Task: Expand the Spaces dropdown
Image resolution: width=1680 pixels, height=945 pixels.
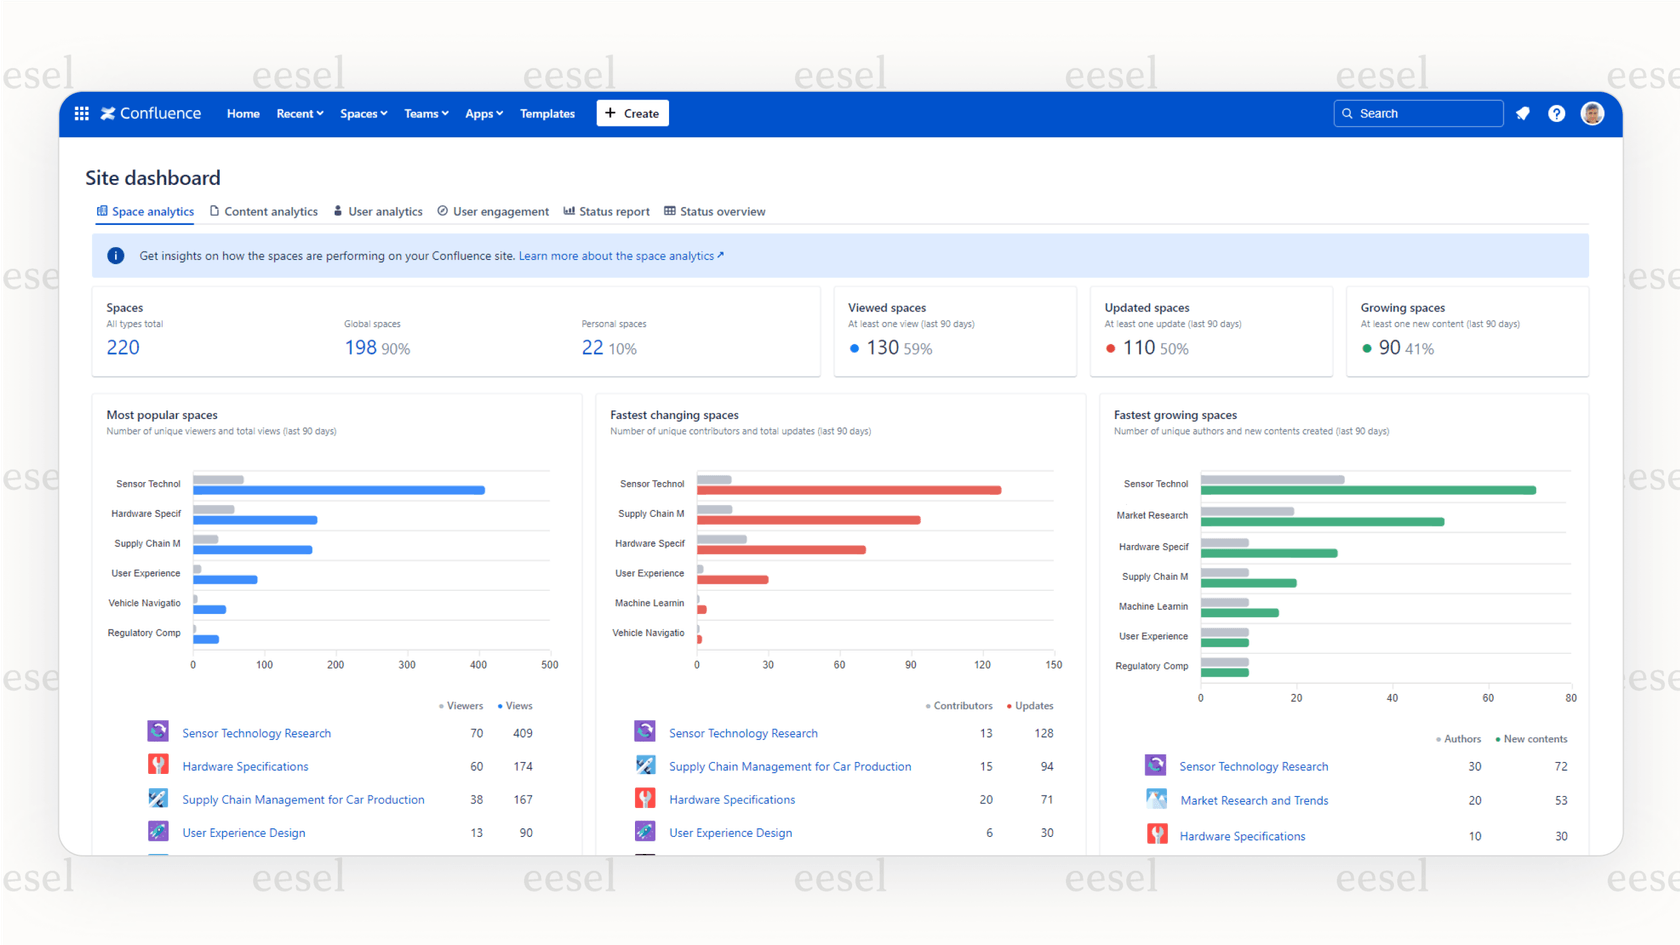Action: click(363, 113)
